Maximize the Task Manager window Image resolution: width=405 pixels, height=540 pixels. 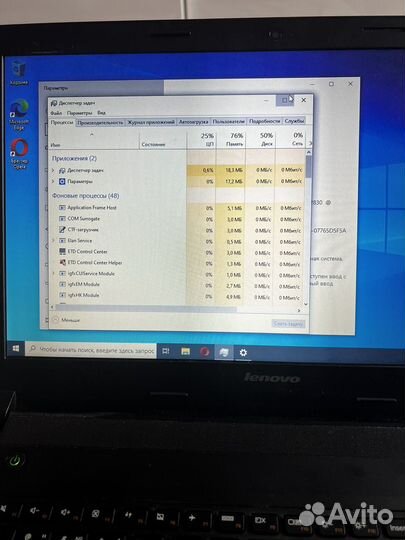pyautogui.click(x=285, y=100)
